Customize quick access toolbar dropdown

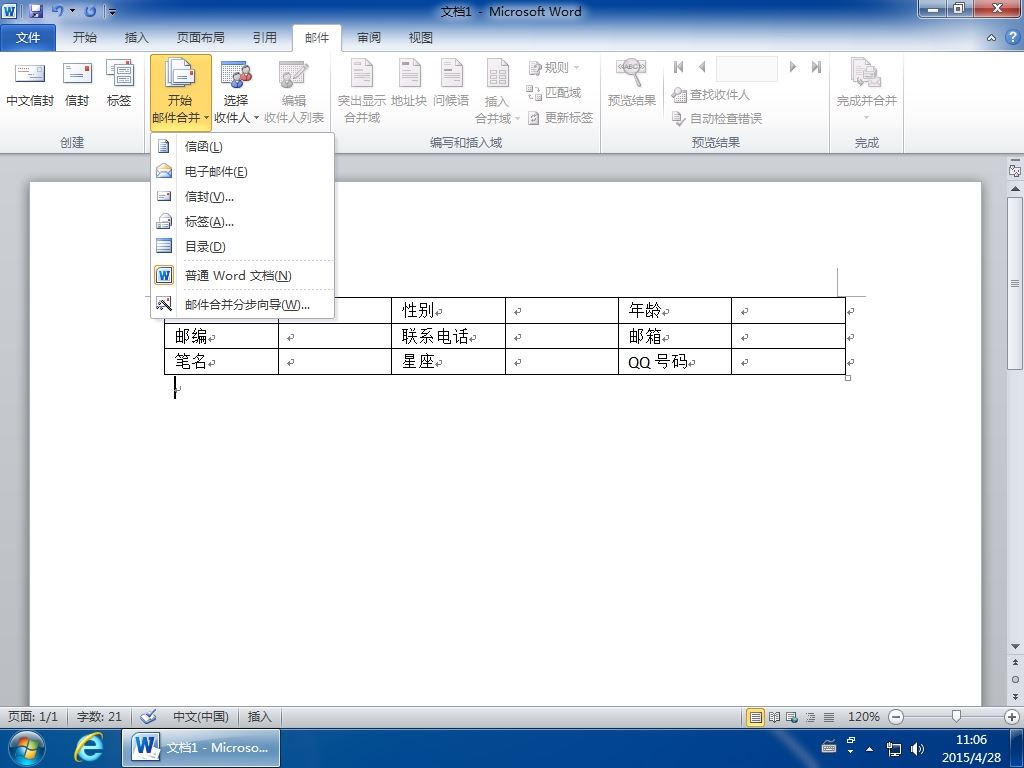pyautogui.click(x=112, y=12)
